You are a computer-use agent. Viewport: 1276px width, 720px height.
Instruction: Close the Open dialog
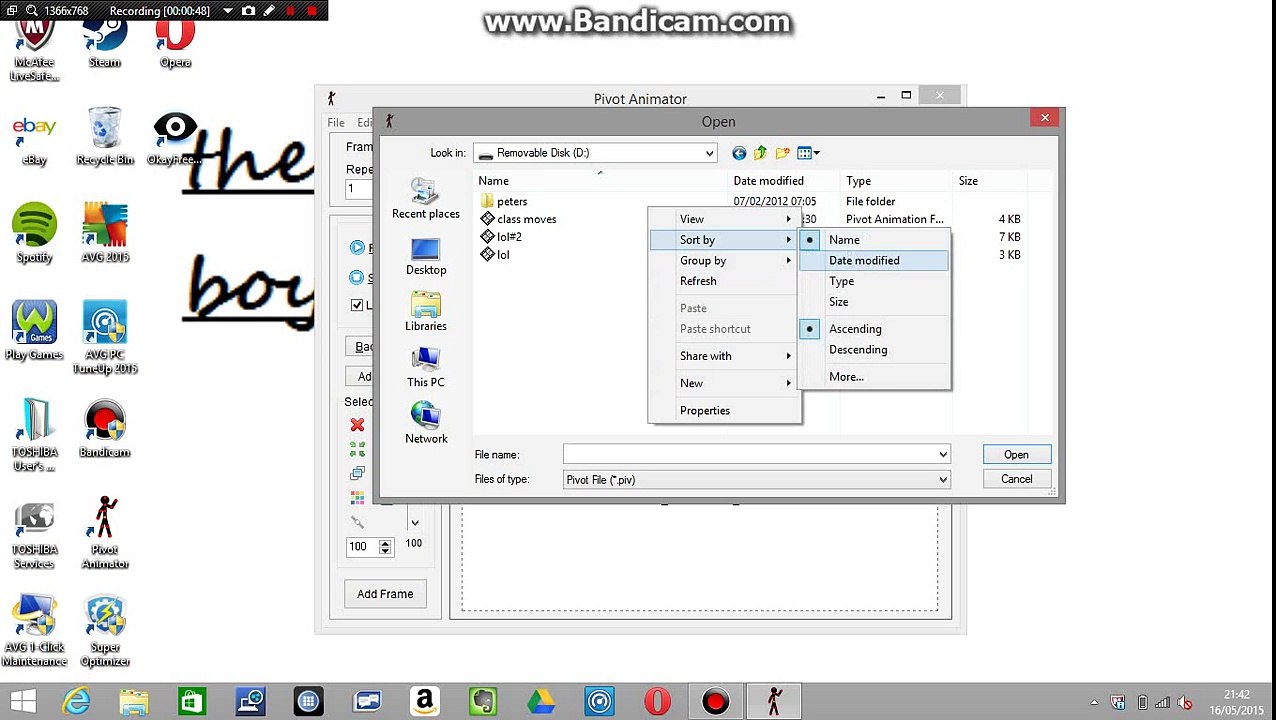tap(1045, 119)
